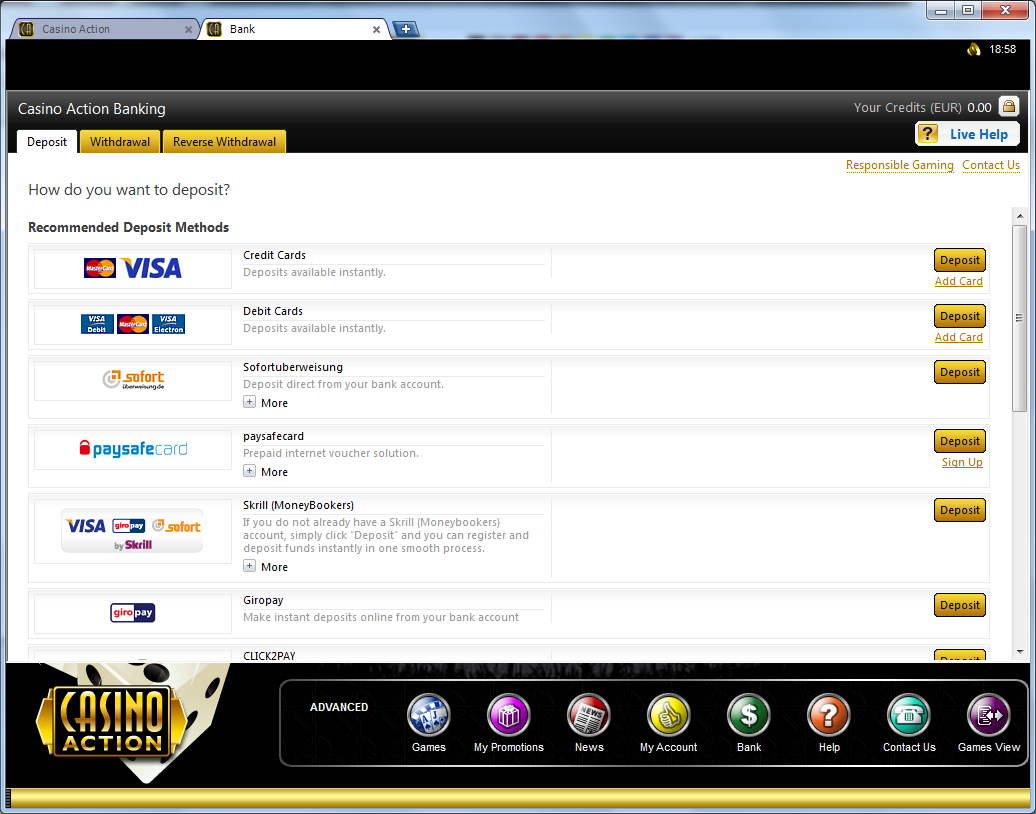
Task: Click Deposit button for paysafecard
Action: [959, 441]
